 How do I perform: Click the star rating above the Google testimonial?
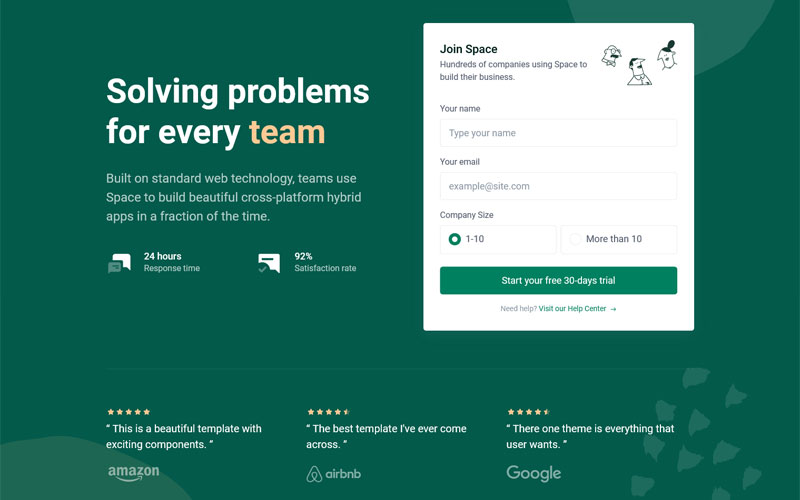[x=528, y=411]
